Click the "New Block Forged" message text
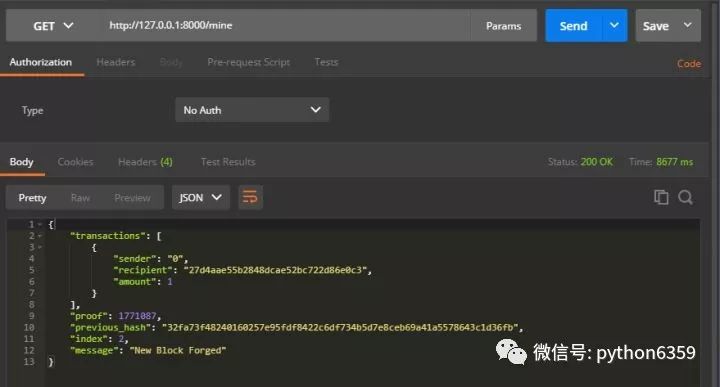Screen dimensions: 720x387 click(x=178, y=350)
